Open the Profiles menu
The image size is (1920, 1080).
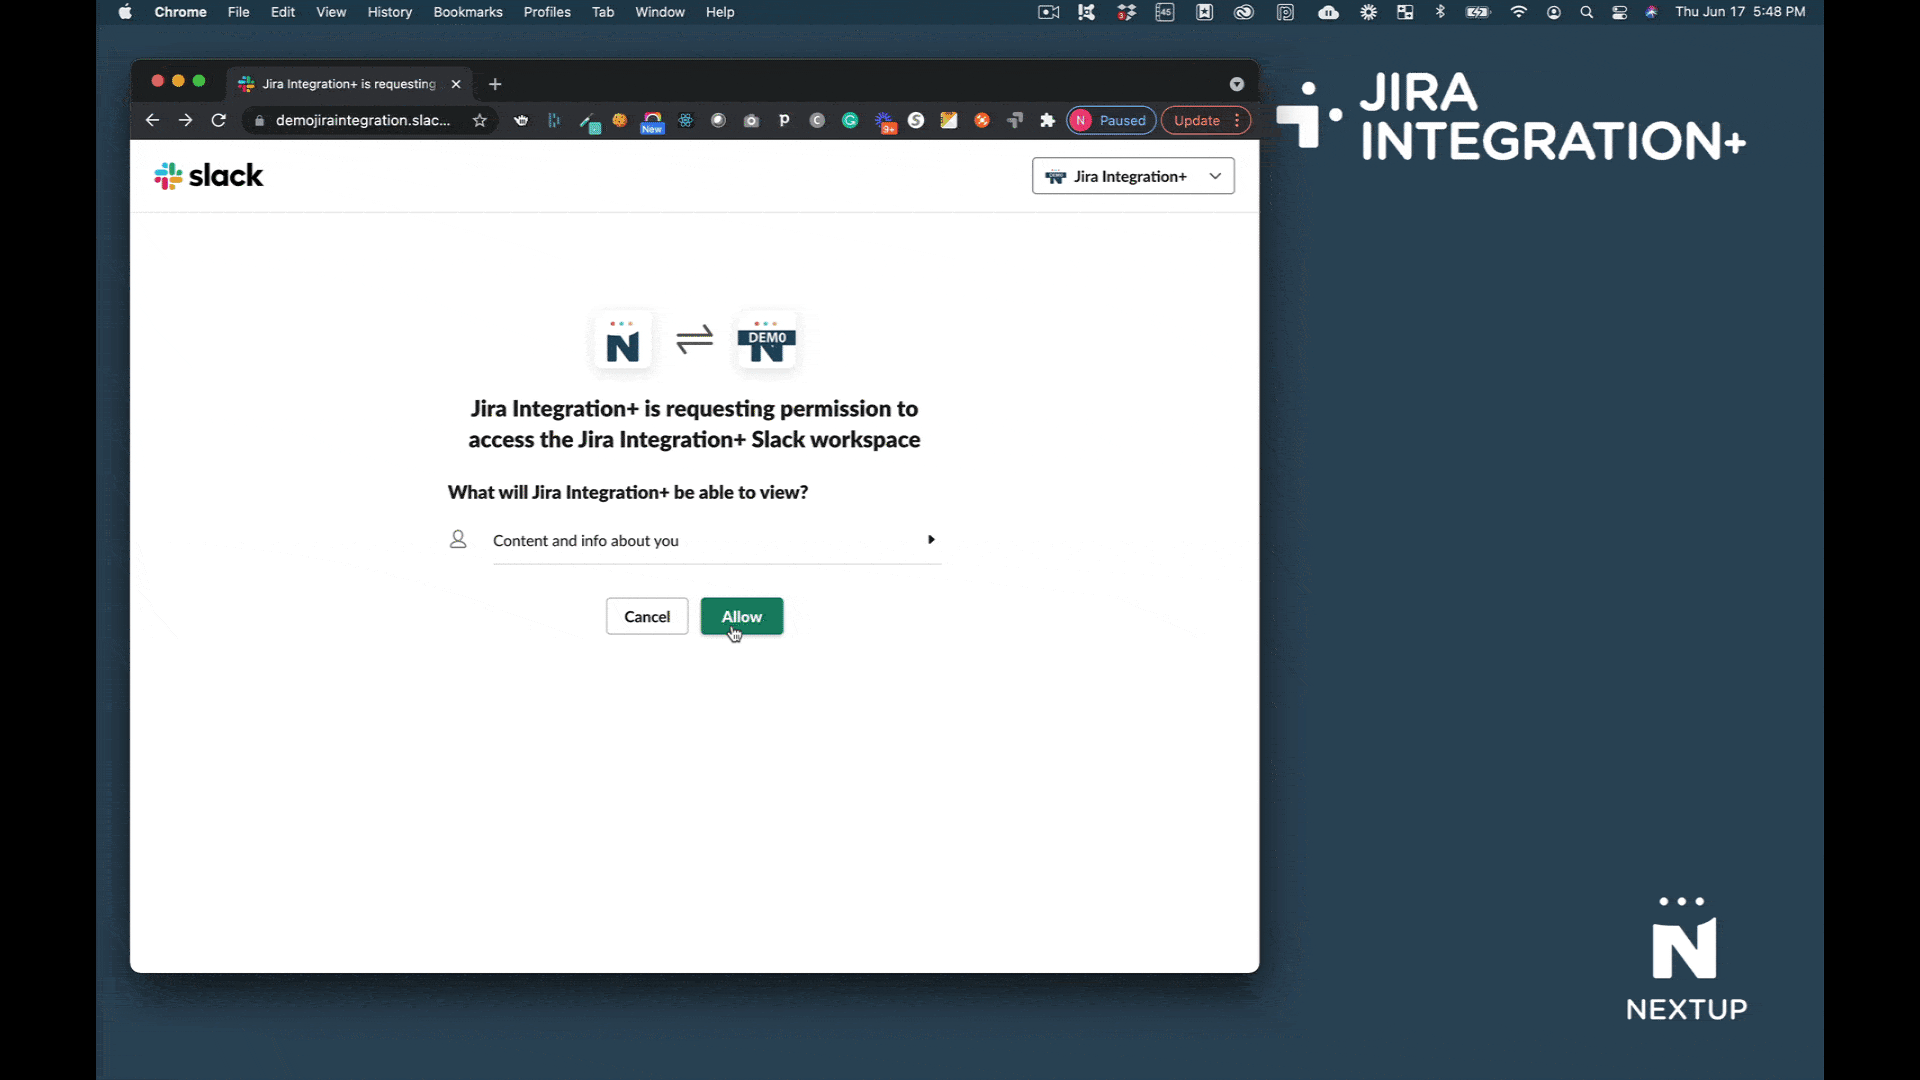(547, 12)
